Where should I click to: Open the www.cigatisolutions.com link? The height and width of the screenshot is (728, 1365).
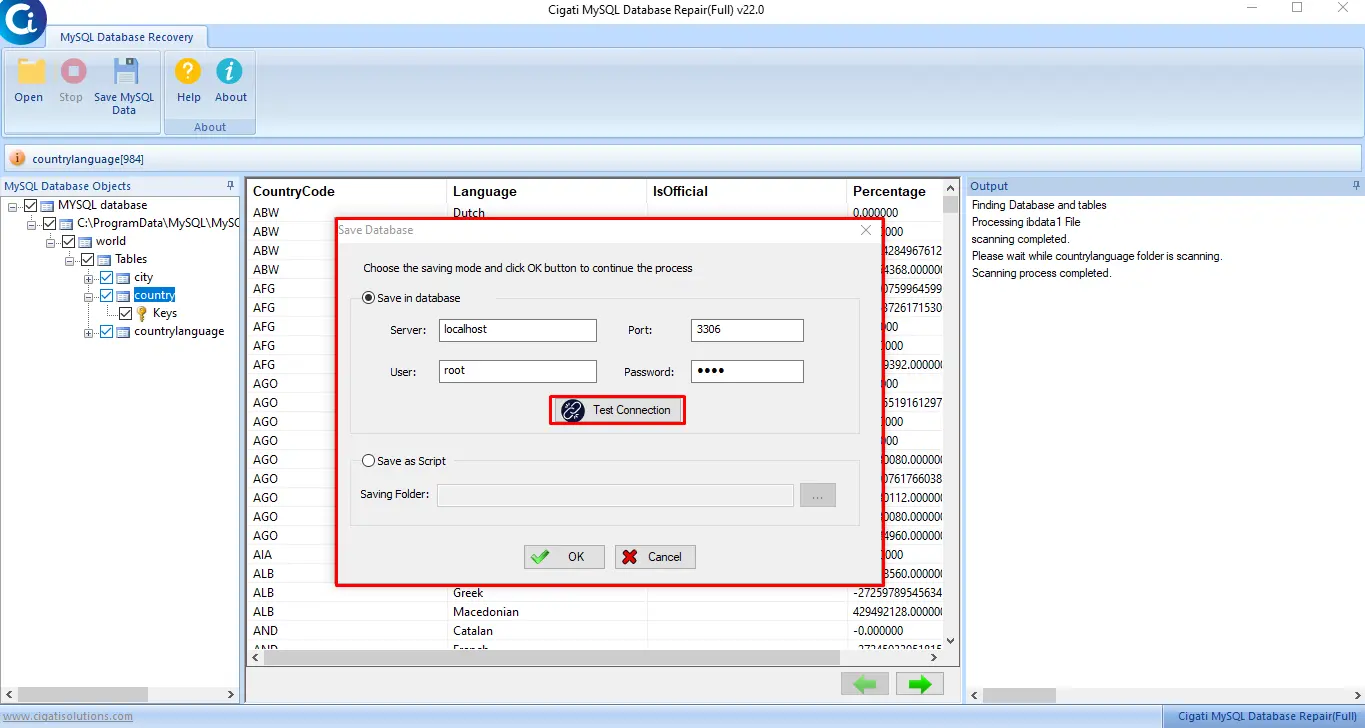pyautogui.click(x=67, y=716)
